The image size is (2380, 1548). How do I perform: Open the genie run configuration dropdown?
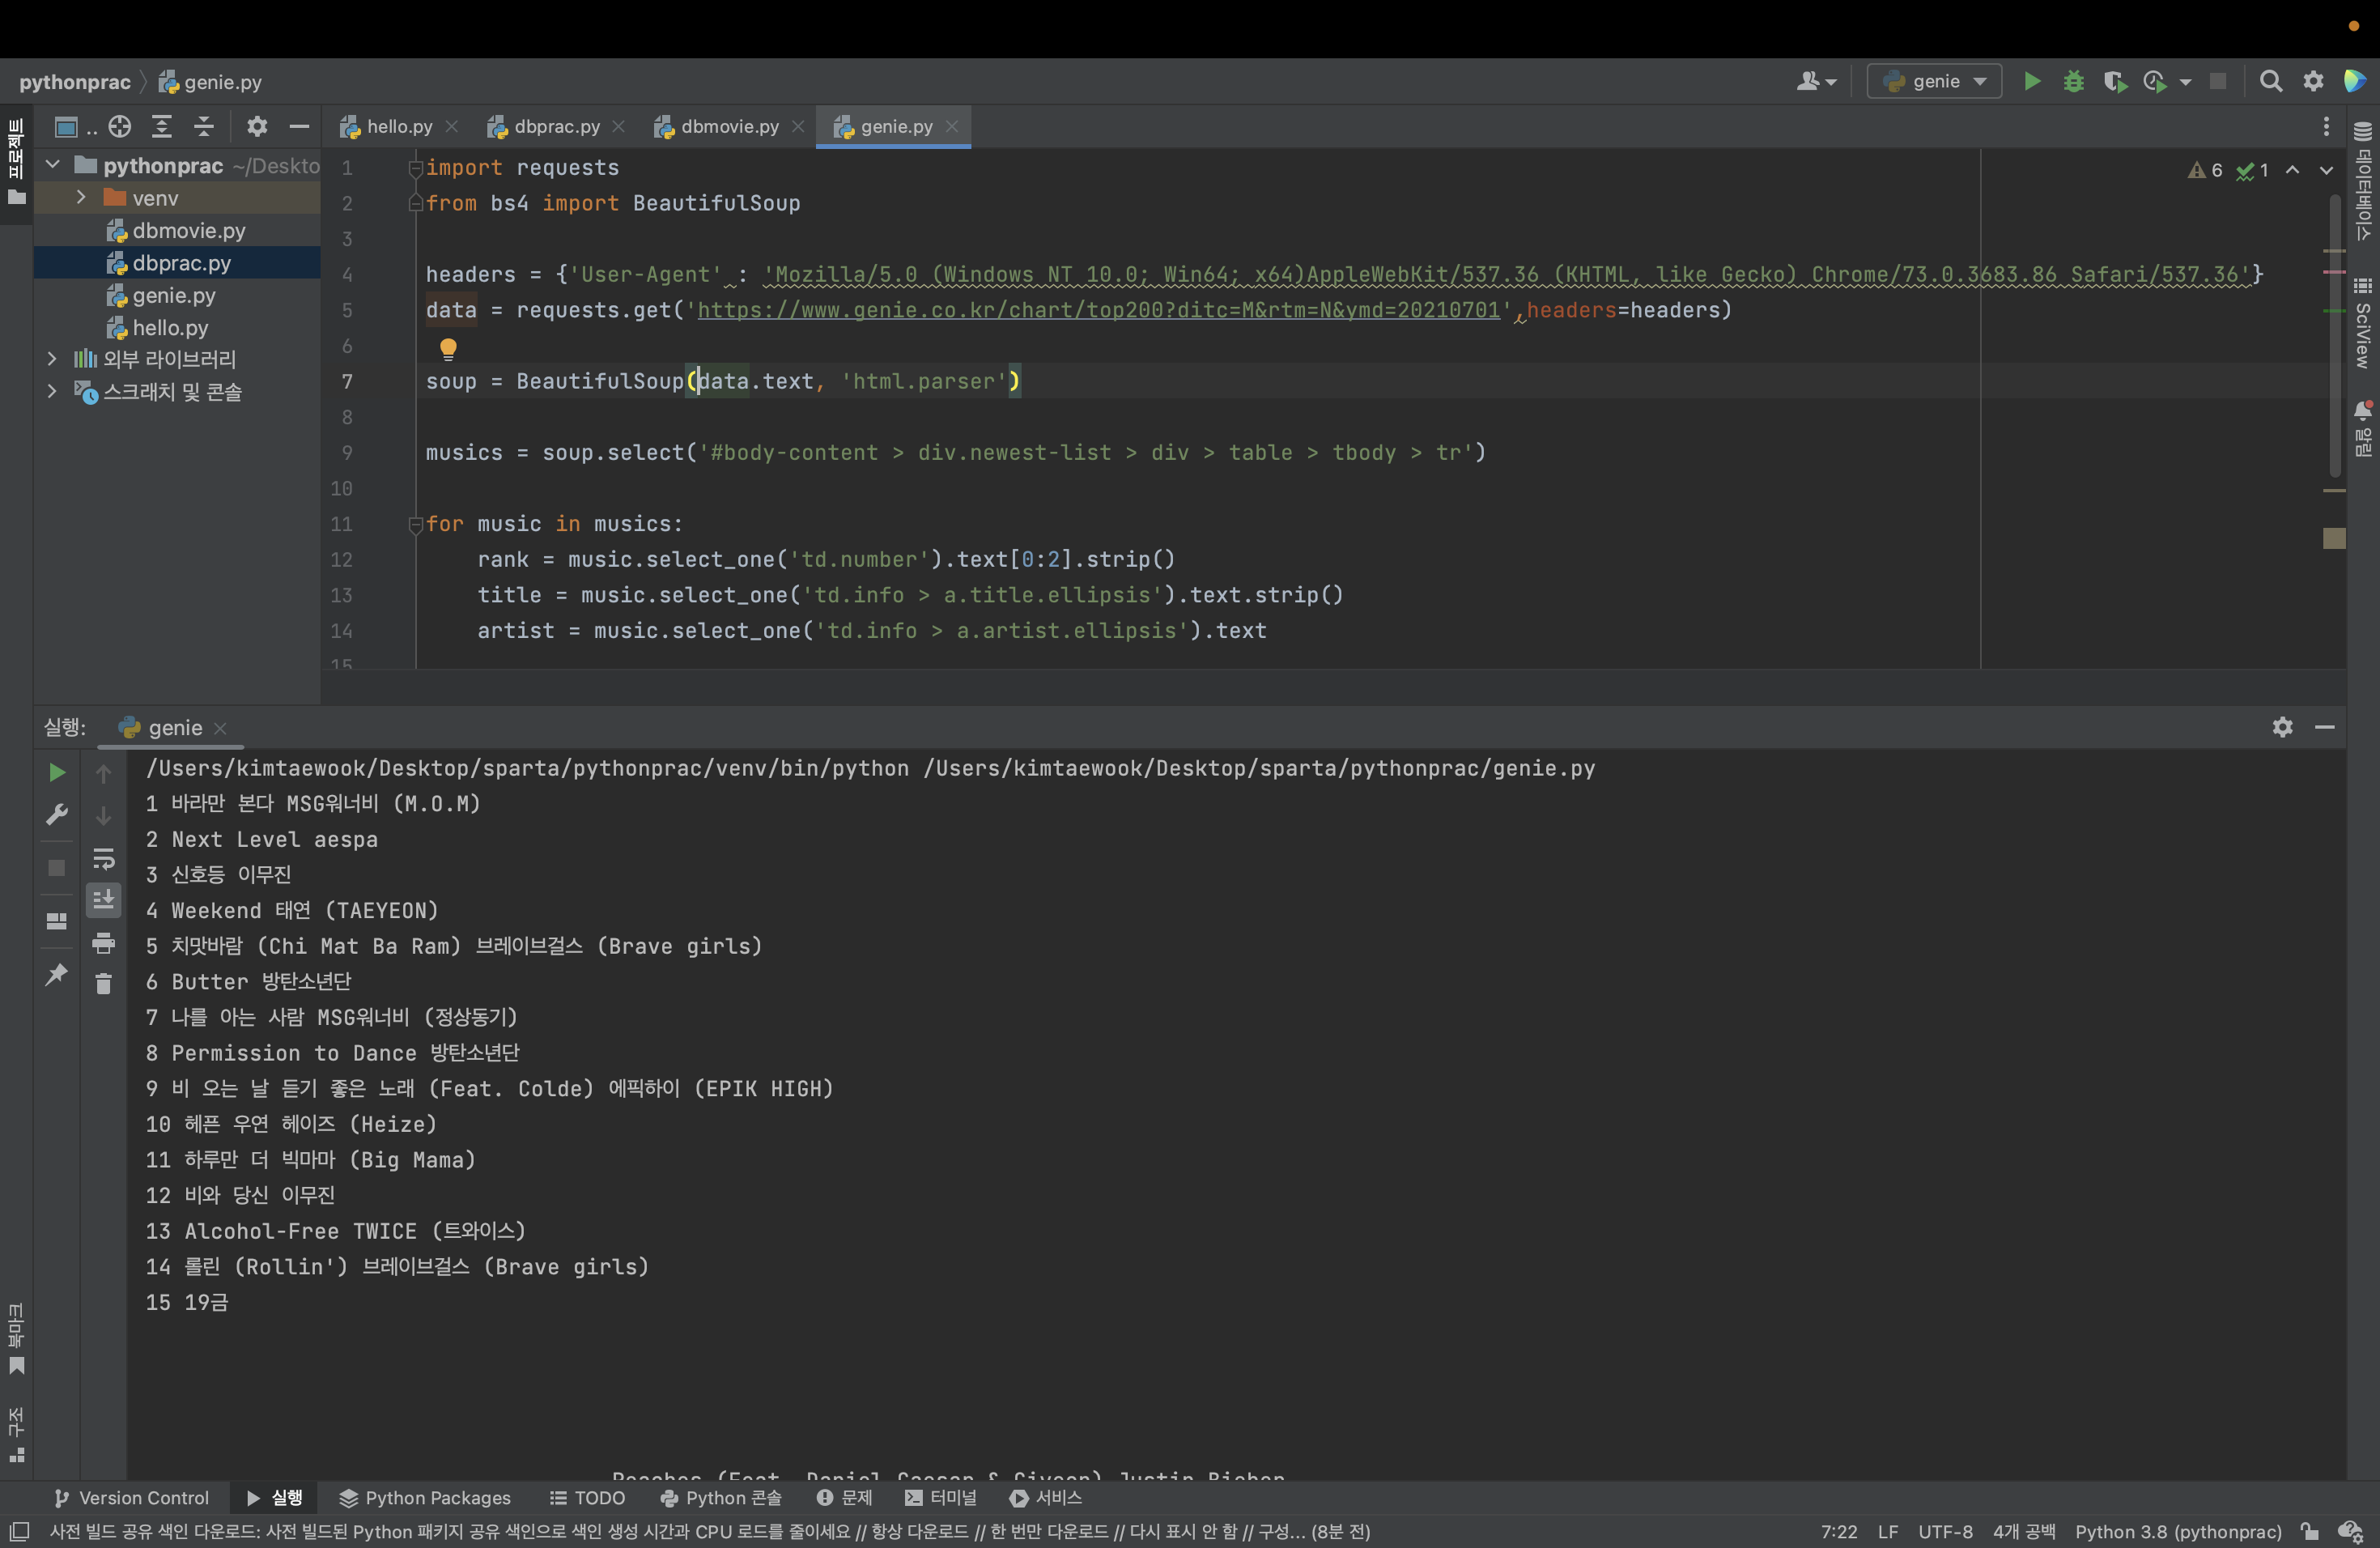coord(1934,81)
